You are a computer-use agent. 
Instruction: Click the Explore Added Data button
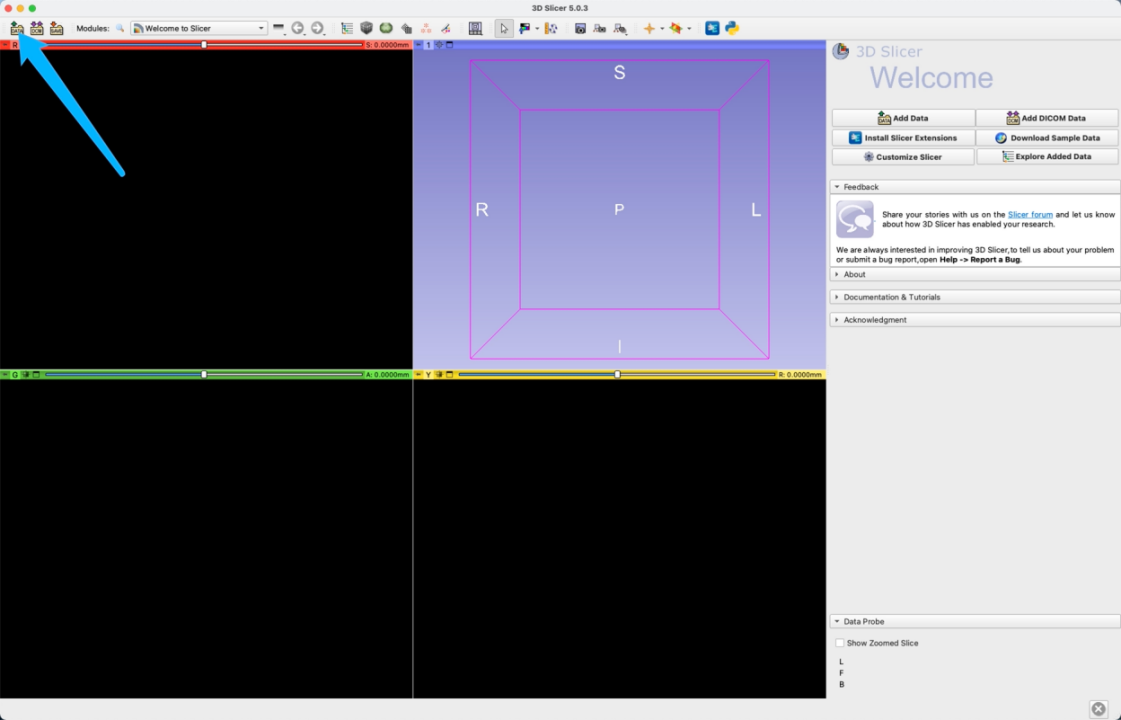(x=1047, y=157)
